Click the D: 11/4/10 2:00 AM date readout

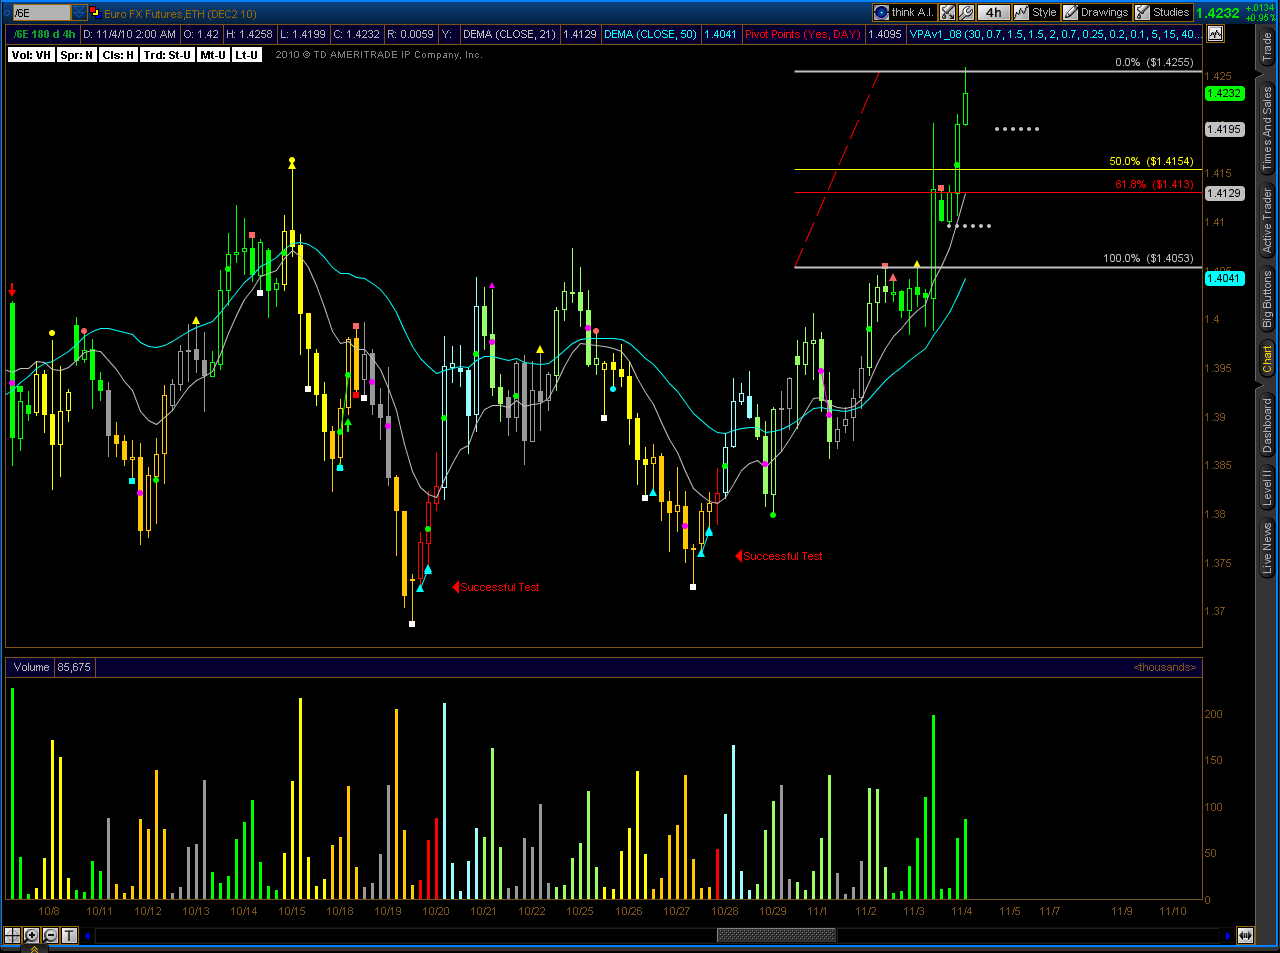tap(129, 34)
